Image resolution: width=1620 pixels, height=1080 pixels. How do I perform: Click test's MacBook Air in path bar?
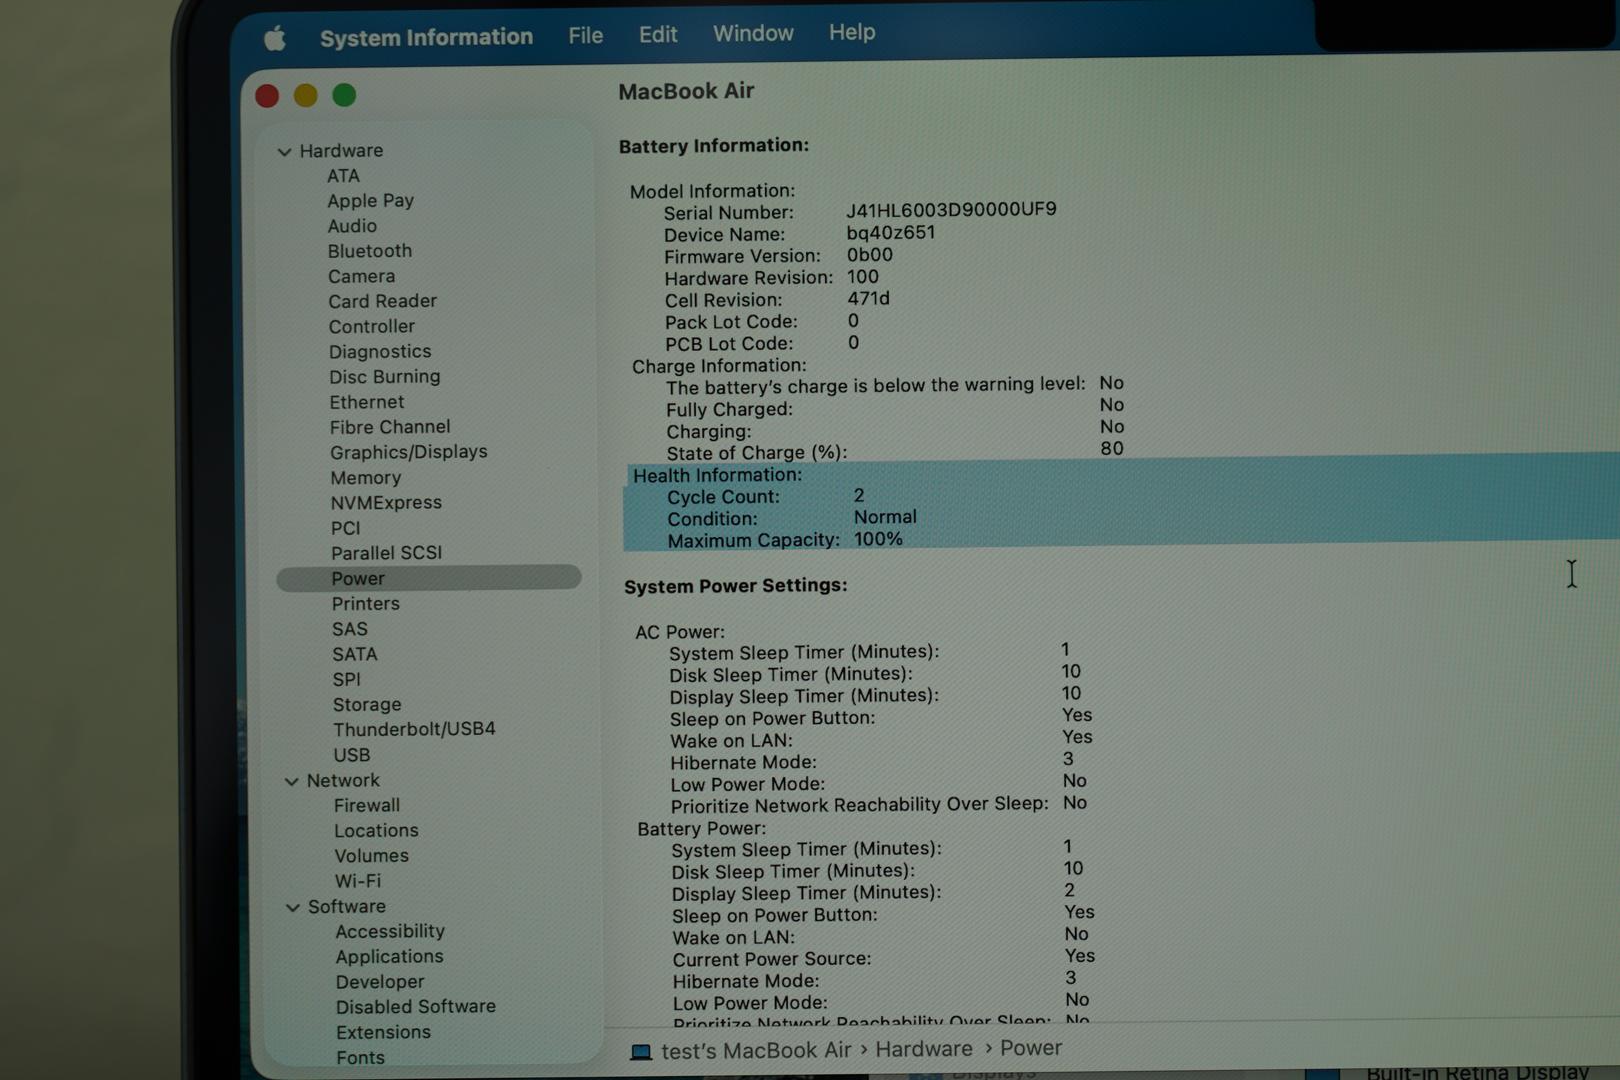tap(756, 1051)
